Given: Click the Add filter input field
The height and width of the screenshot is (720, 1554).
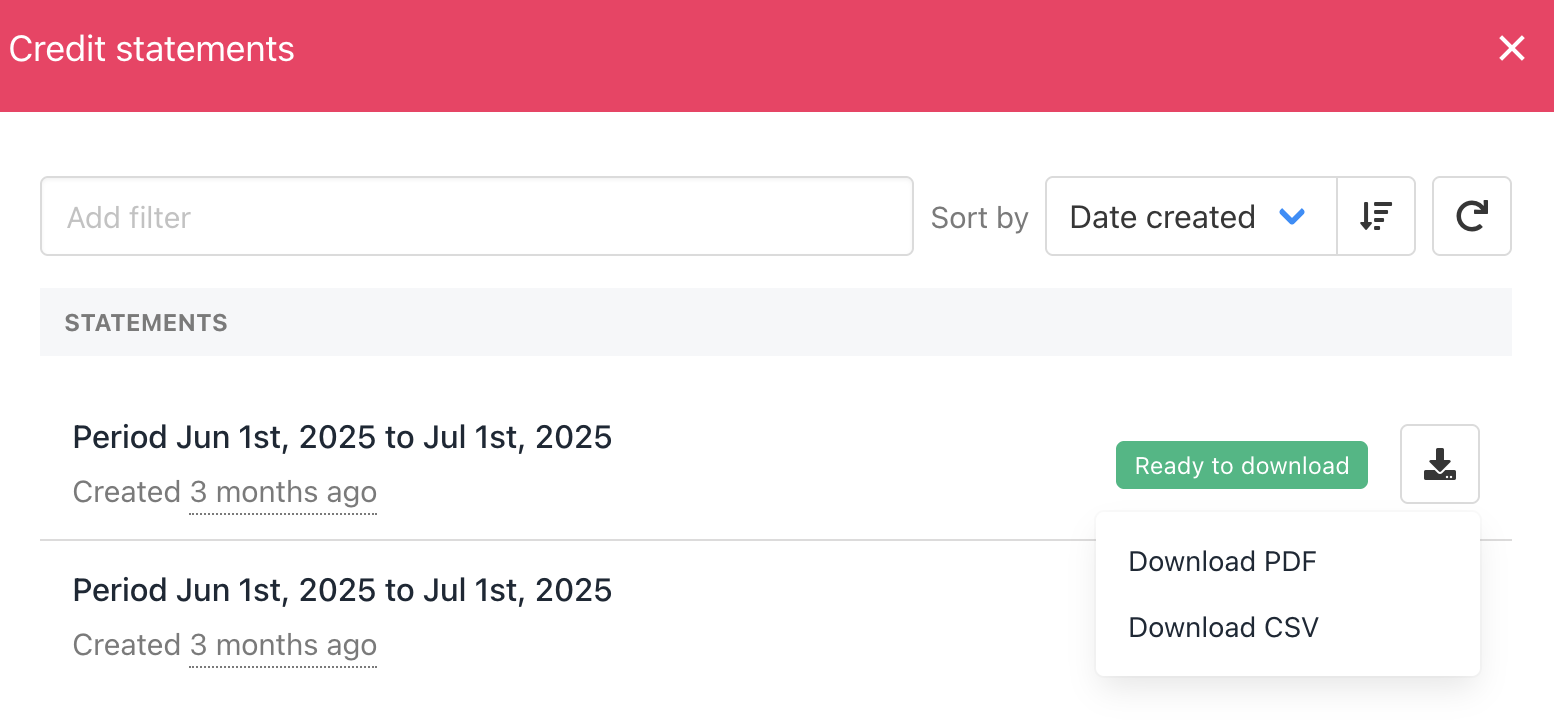Looking at the screenshot, I should tap(477, 216).
